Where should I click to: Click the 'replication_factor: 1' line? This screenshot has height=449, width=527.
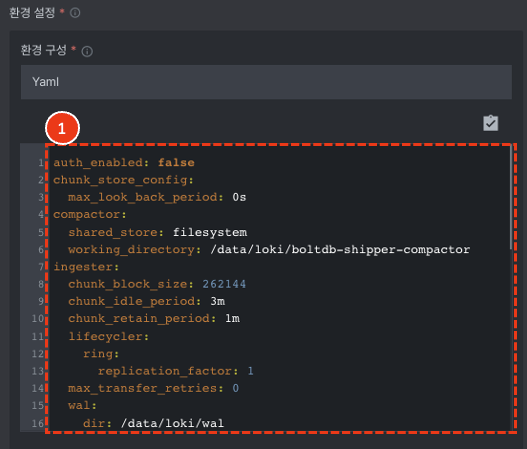pyautogui.click(x=176, y=371)
